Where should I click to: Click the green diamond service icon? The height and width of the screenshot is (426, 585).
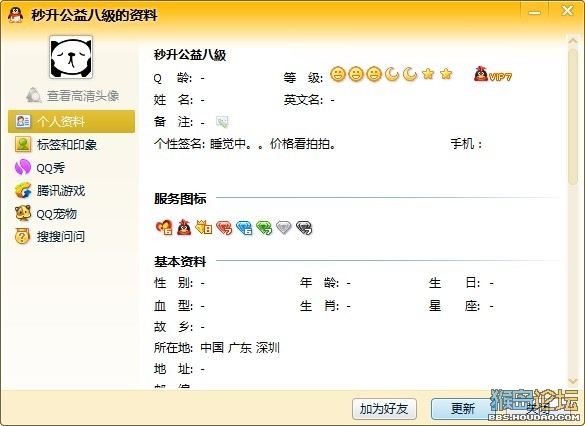264,228
